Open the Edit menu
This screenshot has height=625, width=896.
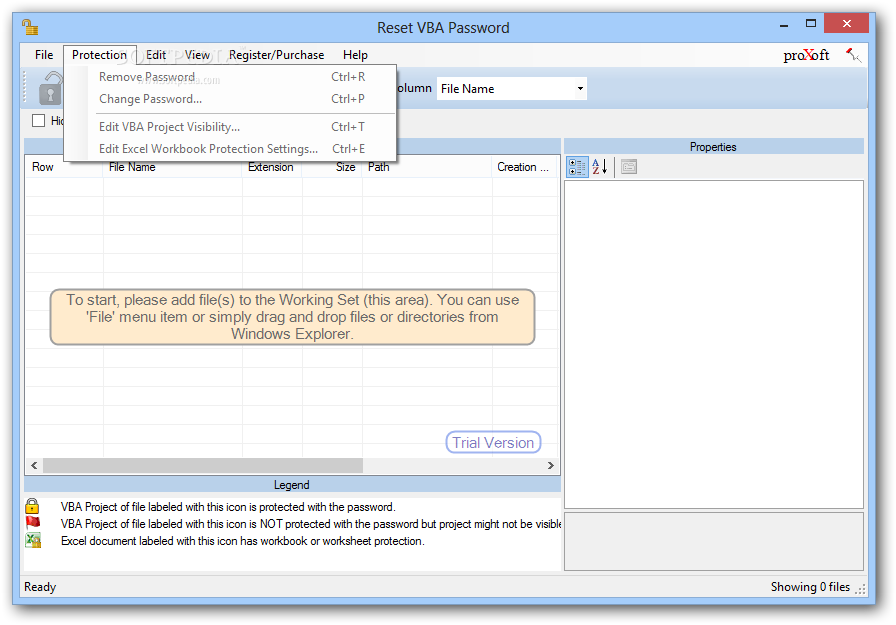pyautogui.click(x=155, y=55)
